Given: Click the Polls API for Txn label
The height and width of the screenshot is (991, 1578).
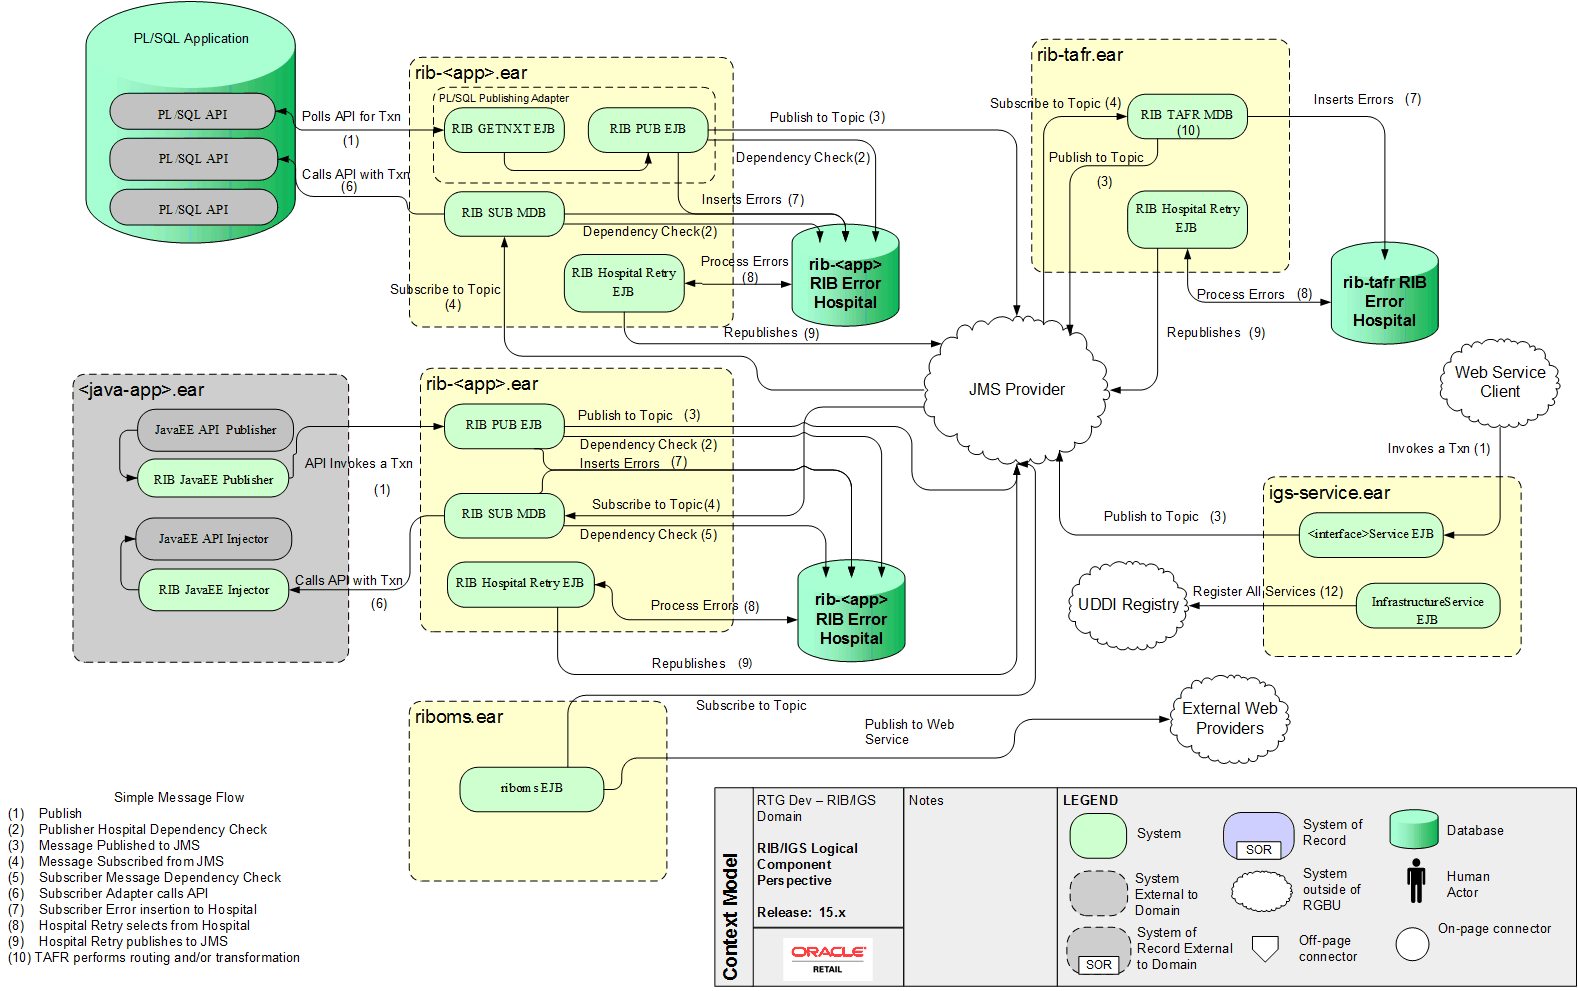Looking at the screenshot, I should tap(351, 117).
